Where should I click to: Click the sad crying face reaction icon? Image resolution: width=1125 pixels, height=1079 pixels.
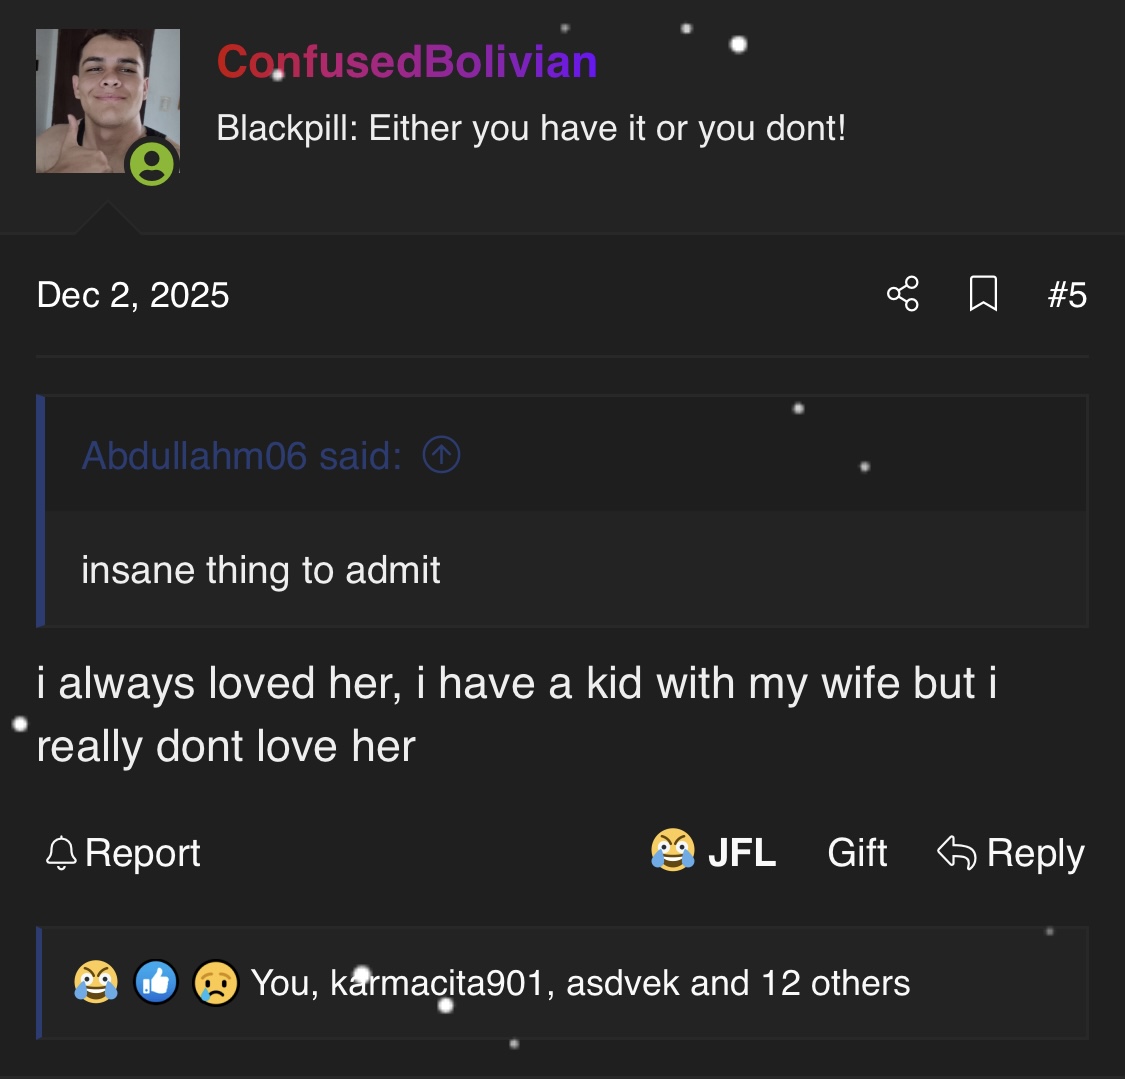216,982
